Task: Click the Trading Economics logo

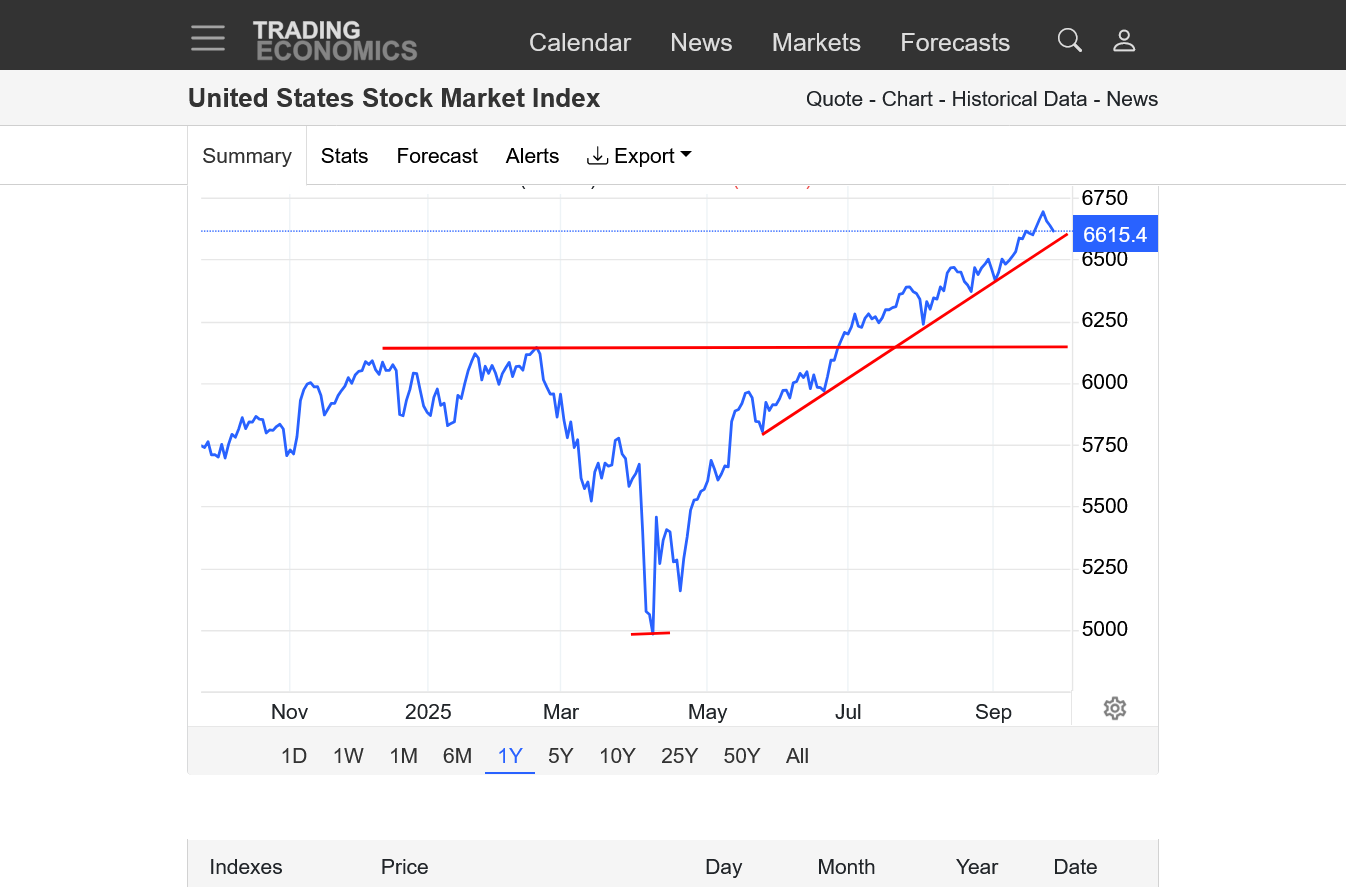Action: click(x=334, y=40)
